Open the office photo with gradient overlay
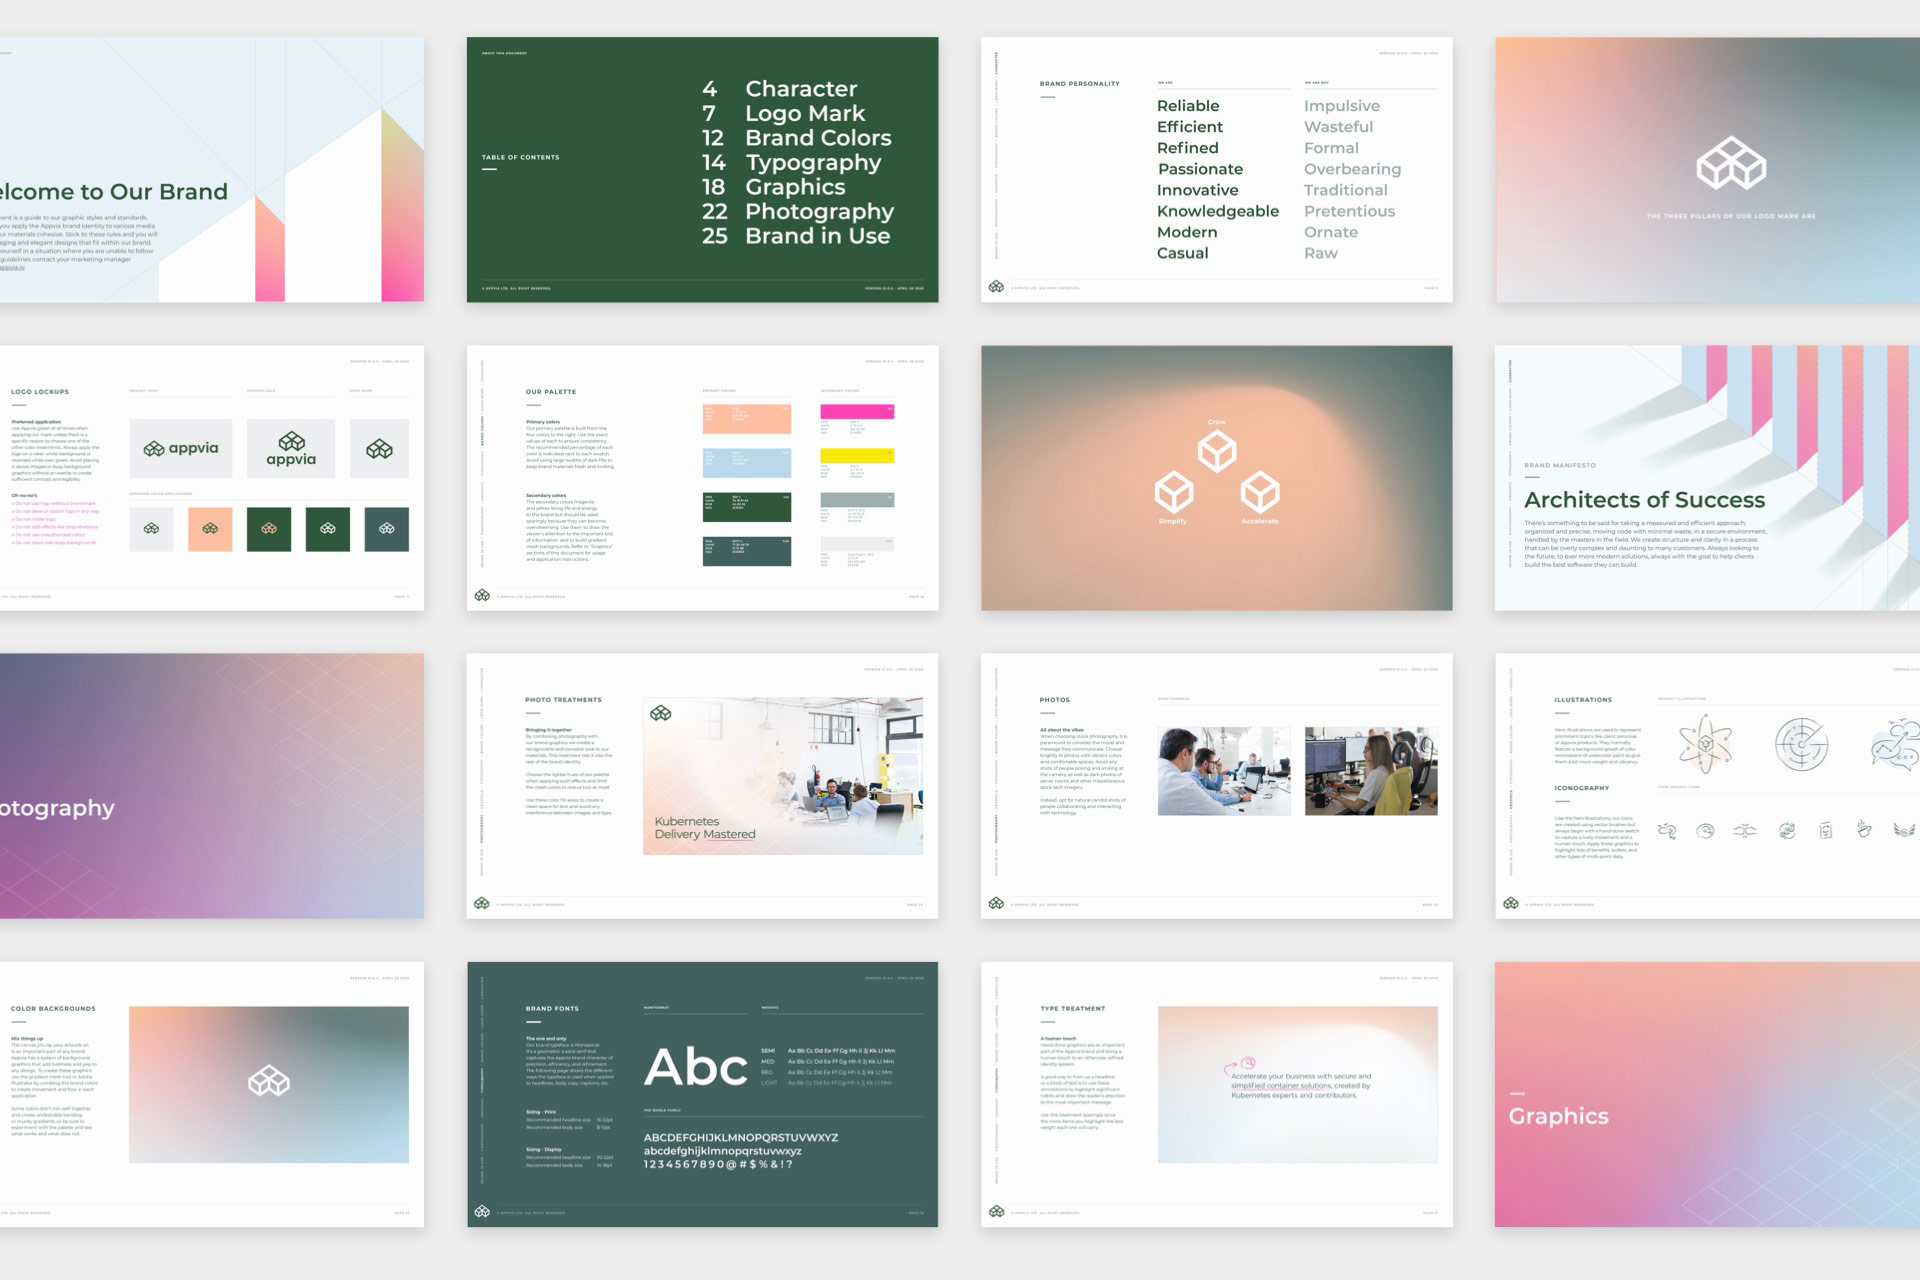1920x1280 pixels. pyautogui.click(x=783, y=776)
